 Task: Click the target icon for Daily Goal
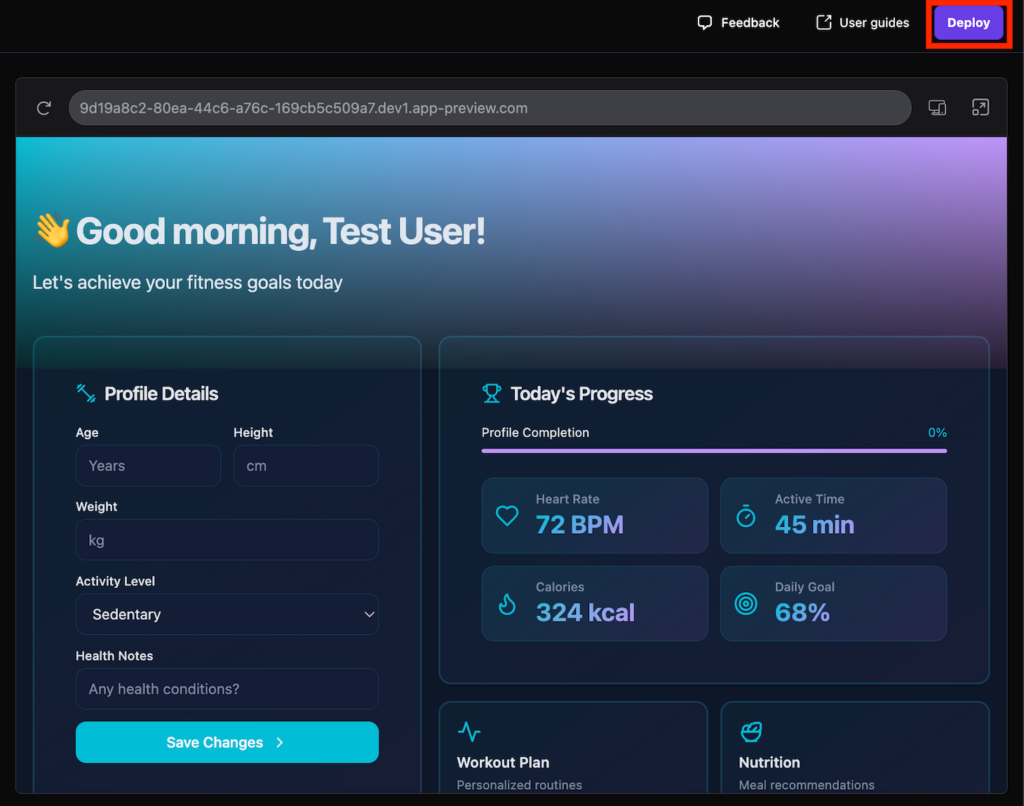746,604
